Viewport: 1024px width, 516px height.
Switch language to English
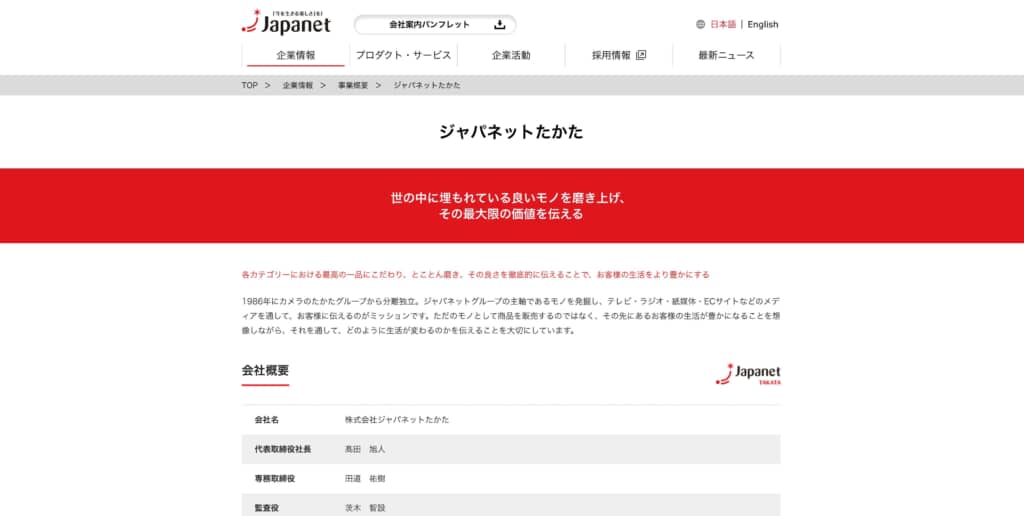[x=763, y=24]
